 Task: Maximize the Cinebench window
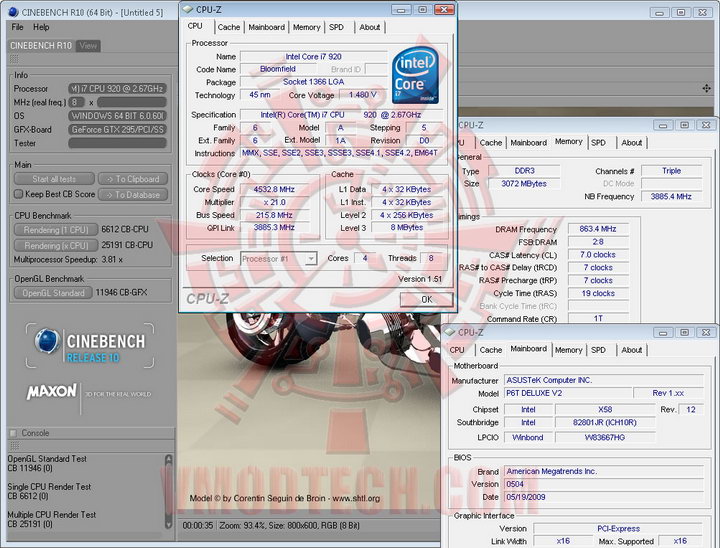coord(681,13)
